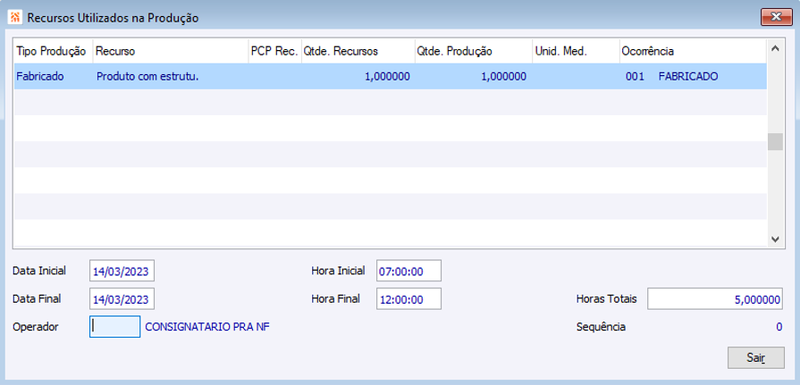
Task: Click the application icon in title bar
Action: pos(15,18)
